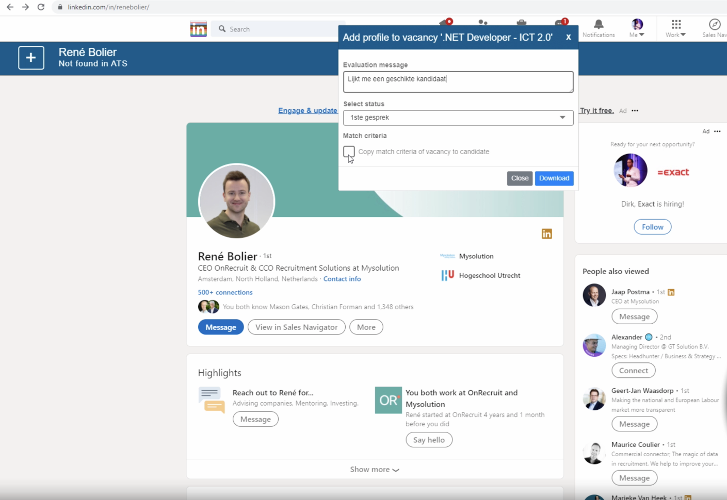Open the Select status dropdown
Screen dimensions: 727x500
click(x=458, y=118)
